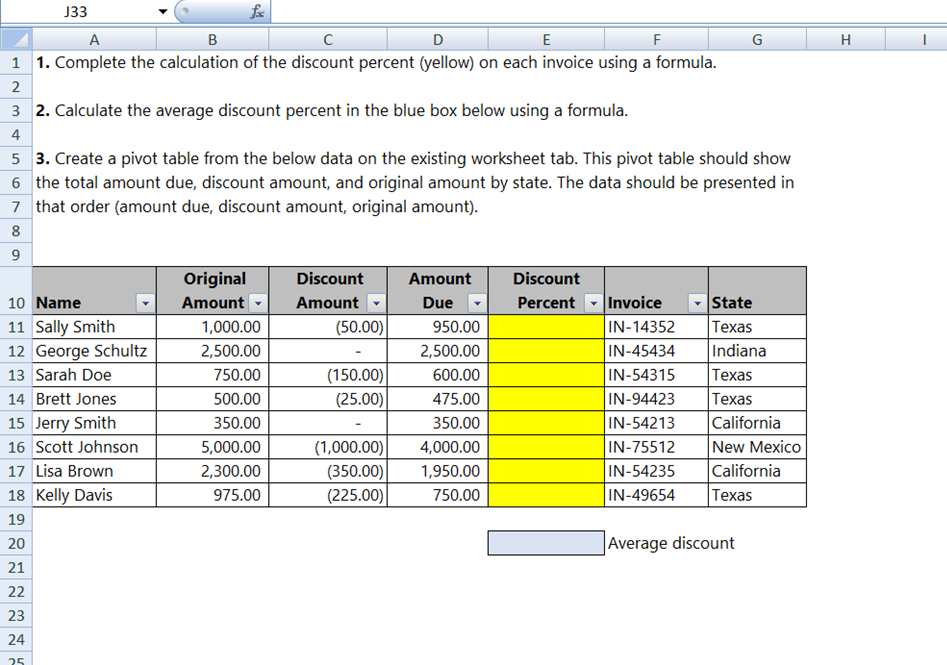Open the Name Box dropdown arrow
Screen dimensions: 947x665
pyautogui.click(x=162, y=11)
